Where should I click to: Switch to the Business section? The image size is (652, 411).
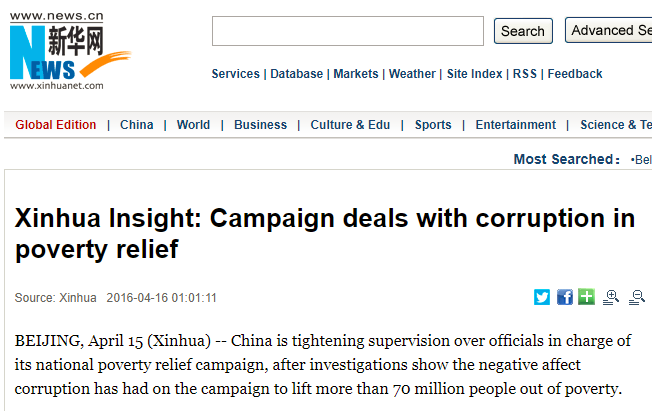coord(260,125)
